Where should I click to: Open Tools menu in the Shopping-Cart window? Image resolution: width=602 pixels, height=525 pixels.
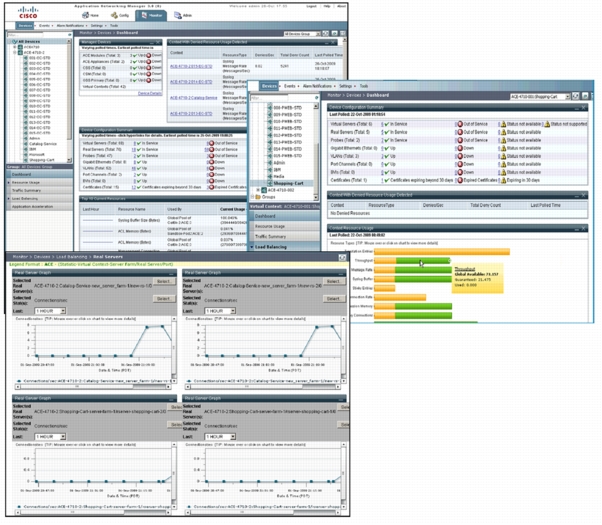[364, 86]
